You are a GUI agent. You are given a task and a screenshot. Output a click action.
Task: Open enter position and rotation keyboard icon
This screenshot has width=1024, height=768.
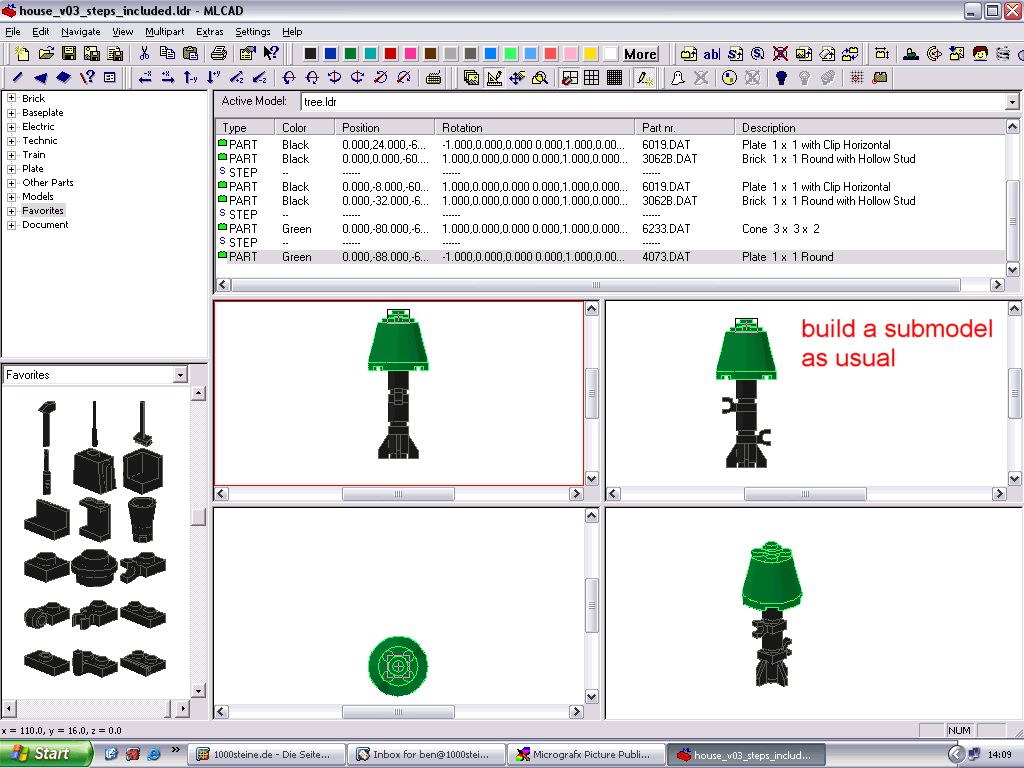coord(432,78)
